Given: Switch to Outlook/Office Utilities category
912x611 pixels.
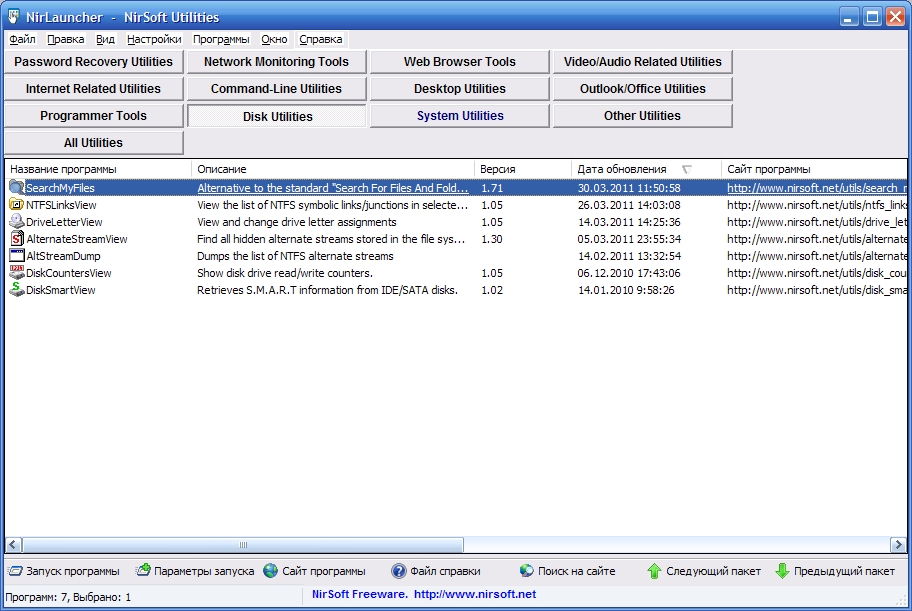Looking at the screenshot, I should (x=642, y=88).
